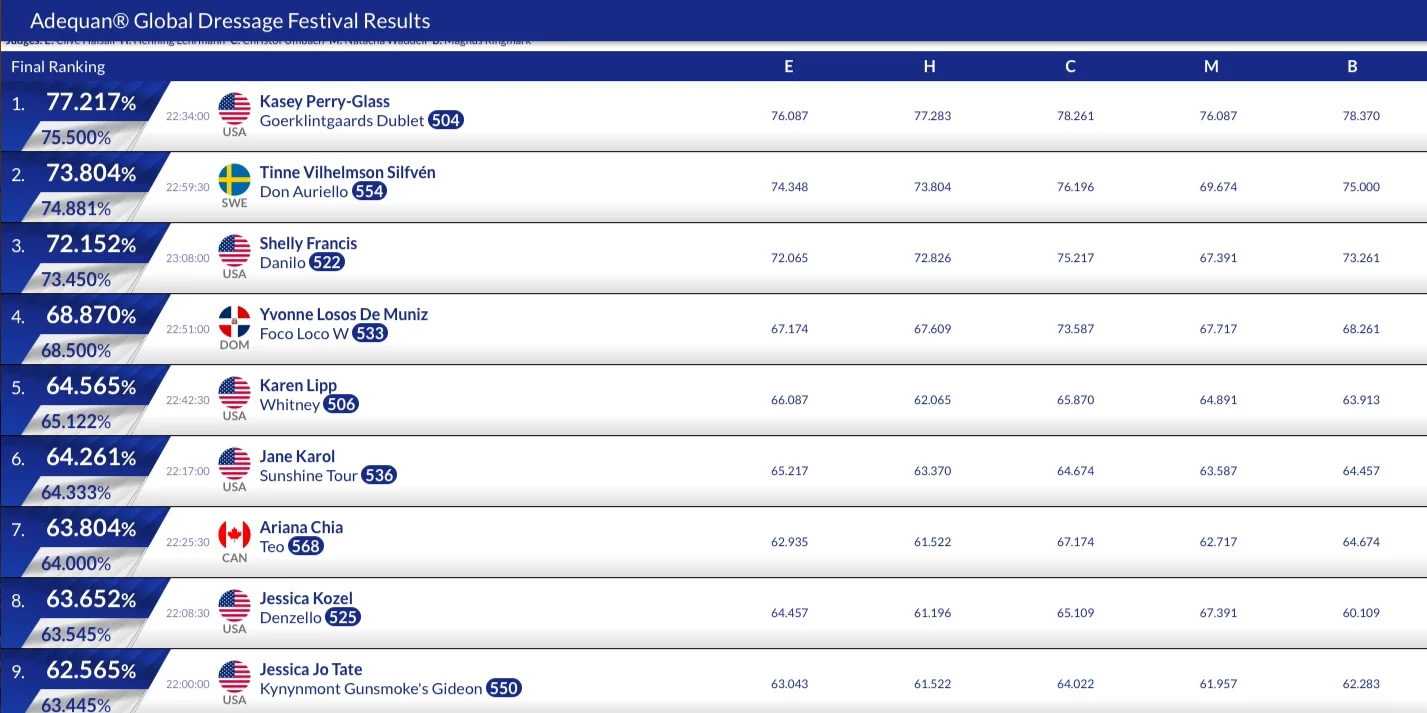1427x713 pixels.
Task: Click the USA flag beside Jessica Kozel
Action: tap(234, 606)
